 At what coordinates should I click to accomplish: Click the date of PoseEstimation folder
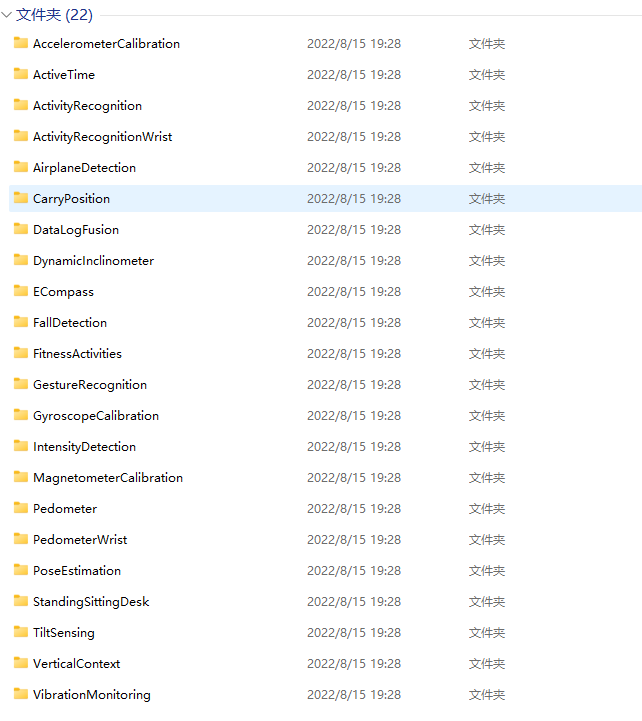point(353,571)
